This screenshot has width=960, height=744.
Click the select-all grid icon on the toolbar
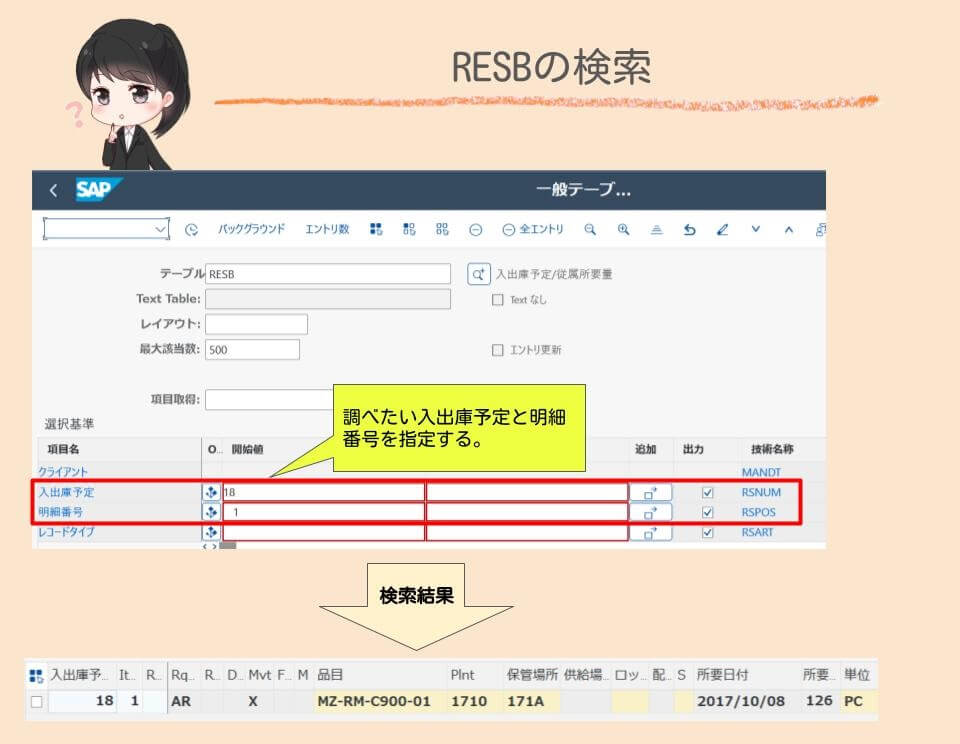click(376, 229)
